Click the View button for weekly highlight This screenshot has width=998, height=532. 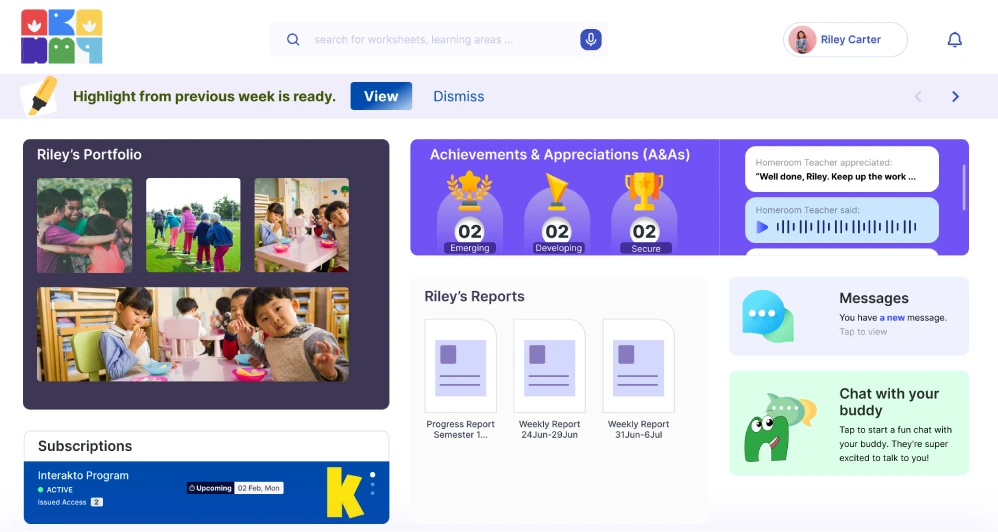(381, 96)
